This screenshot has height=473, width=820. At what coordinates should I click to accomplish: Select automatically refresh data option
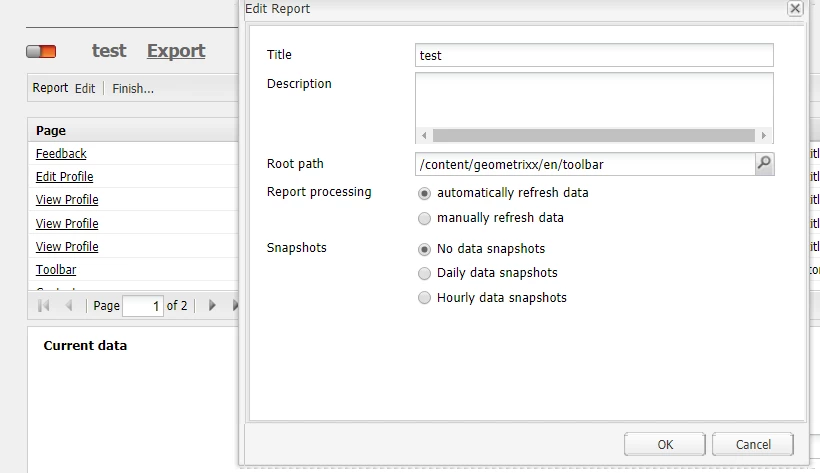[424, 194]
